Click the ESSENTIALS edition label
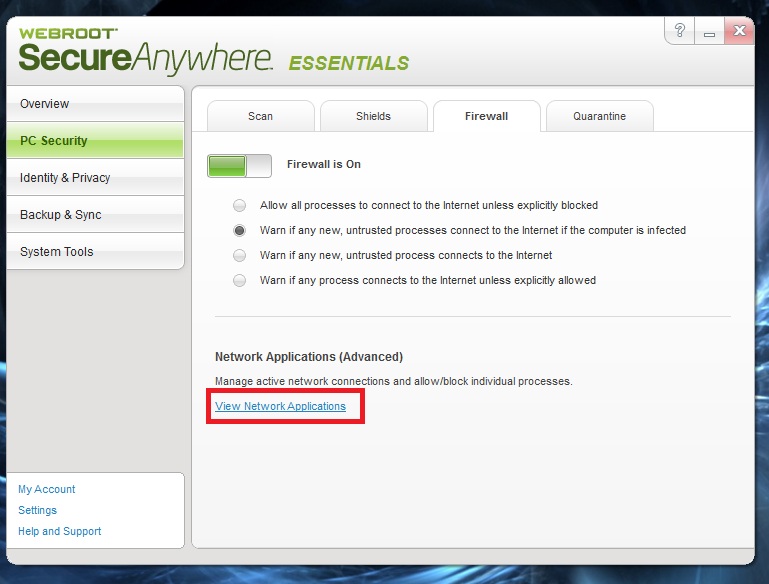The width and height of the screenshot is (769, 584). tap(349, 63)
